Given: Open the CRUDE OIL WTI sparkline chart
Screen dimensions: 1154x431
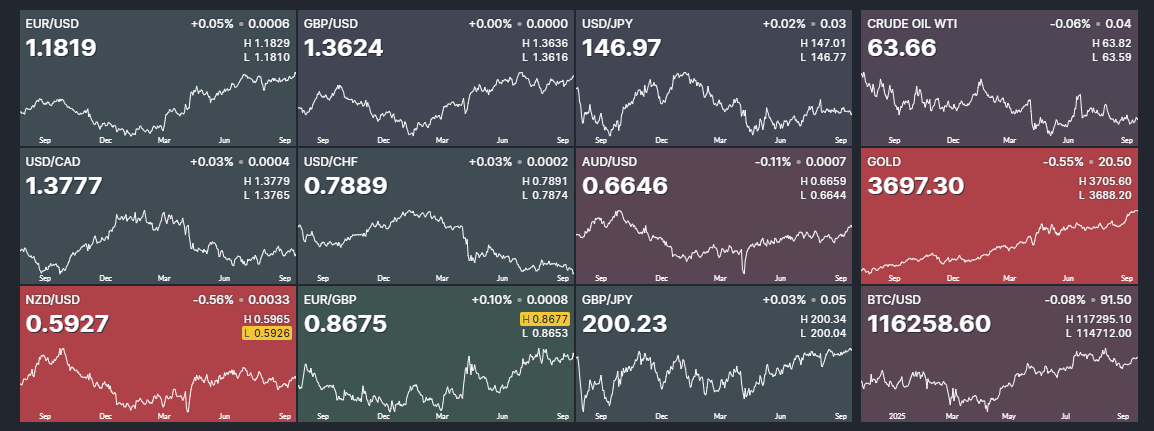Looking at the screenshot, I should [999, 104].
